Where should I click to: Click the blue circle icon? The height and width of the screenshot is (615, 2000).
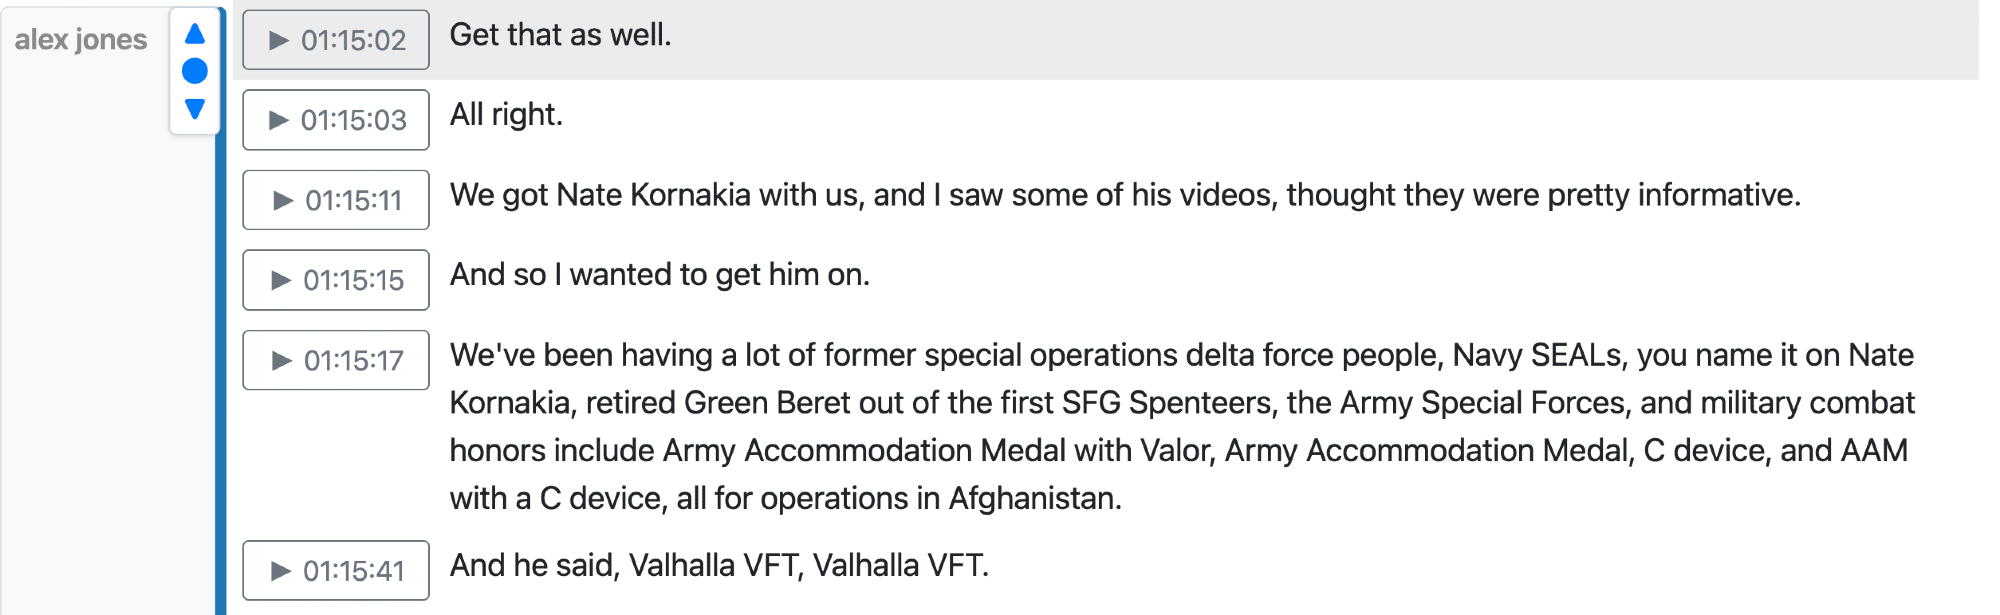pyautogui.click(x=195, y=71)
